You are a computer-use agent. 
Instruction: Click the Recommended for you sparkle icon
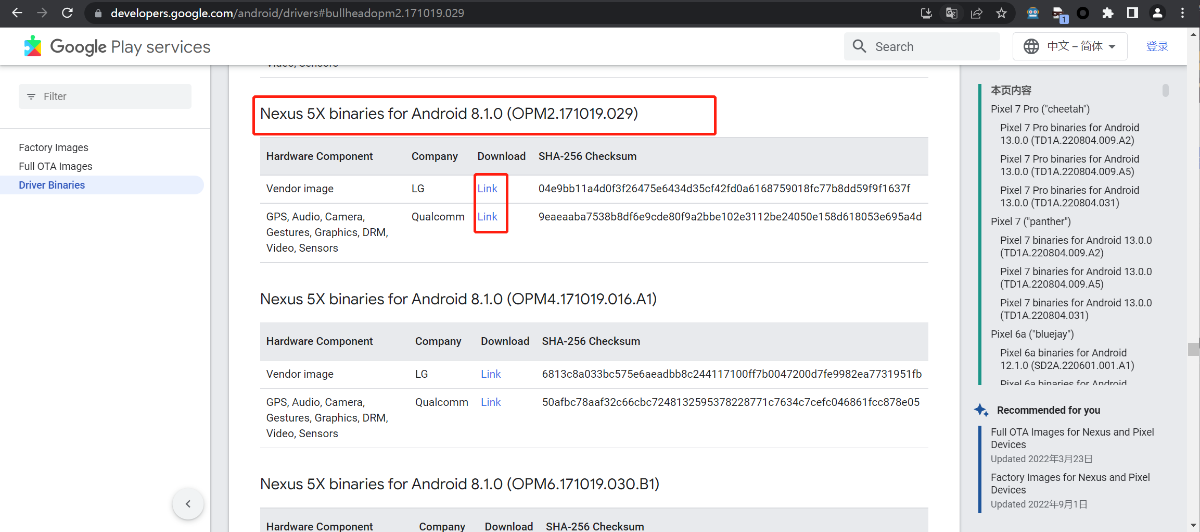(981, 410)
